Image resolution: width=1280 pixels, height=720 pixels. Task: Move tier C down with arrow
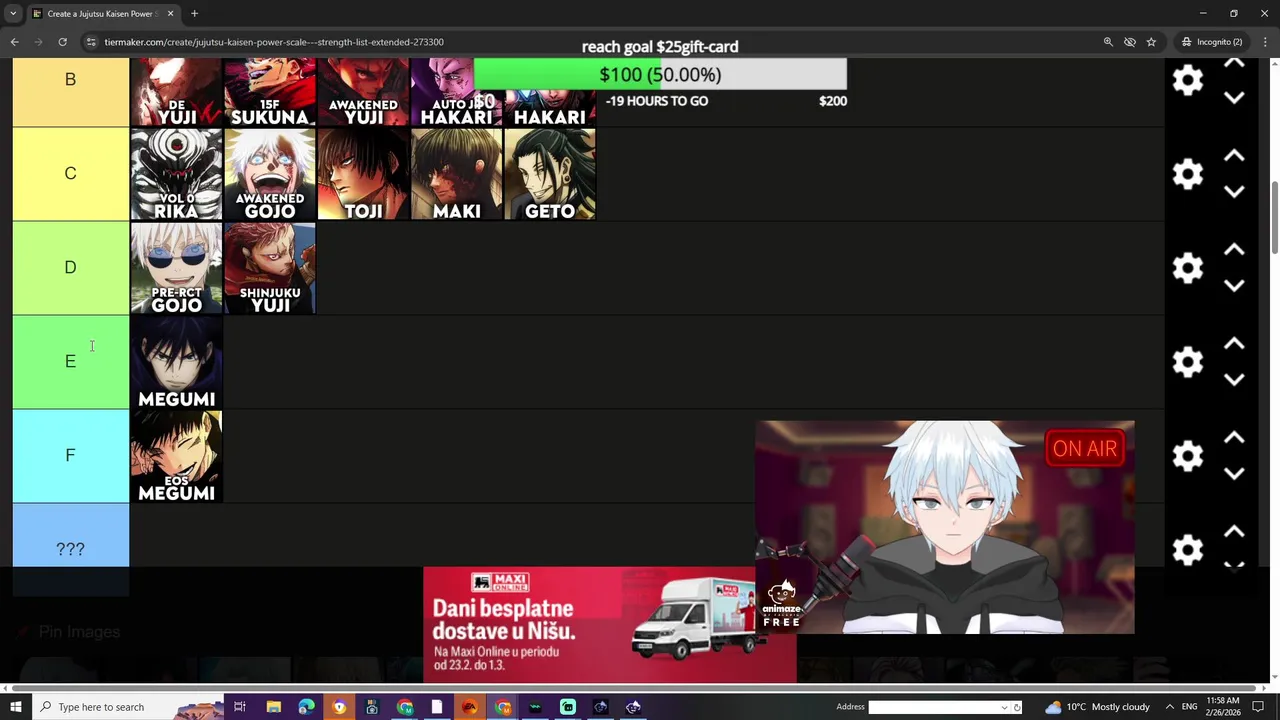tap(1234, 192)
